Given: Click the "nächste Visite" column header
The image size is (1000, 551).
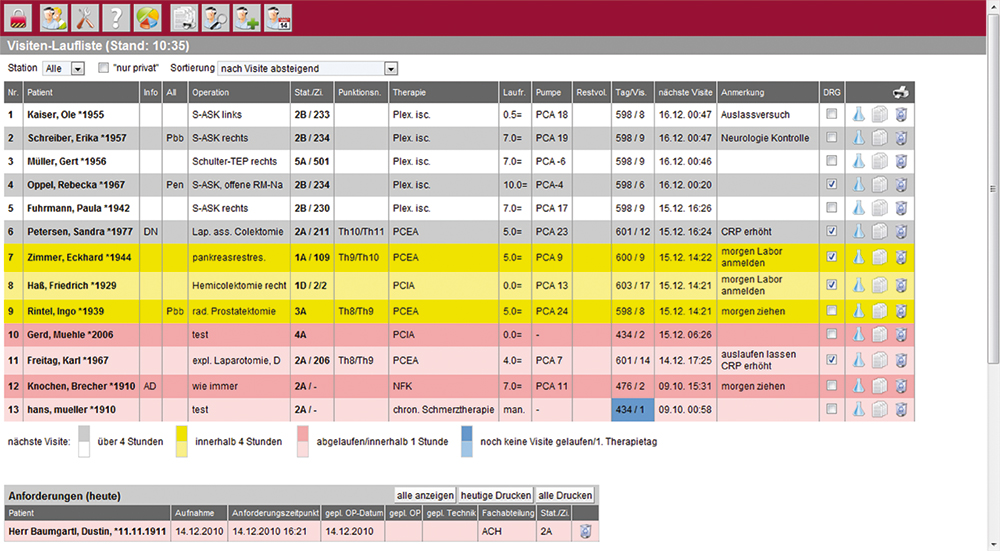Looking at the screenshot, I should tap(685, 92).
